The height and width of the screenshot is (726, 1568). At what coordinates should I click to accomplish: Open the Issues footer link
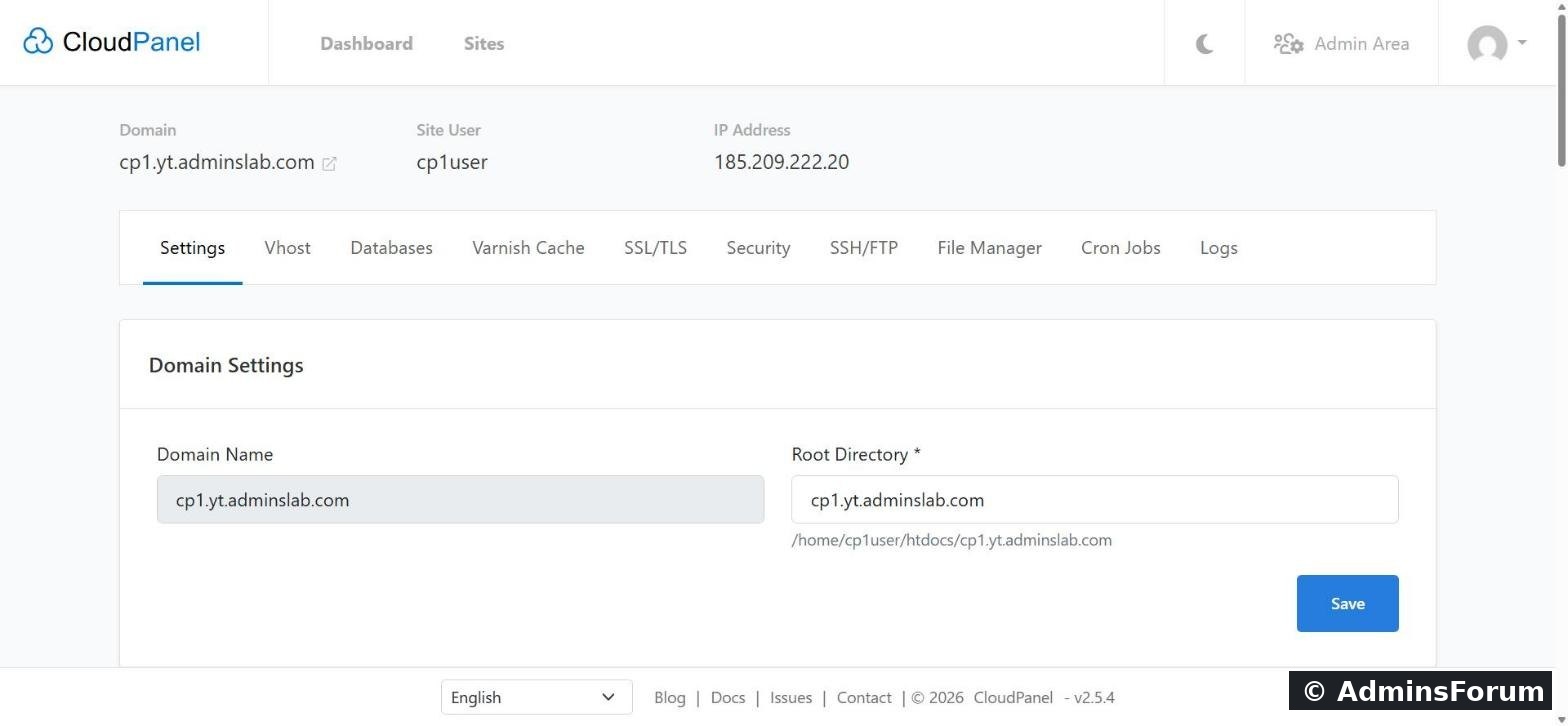pos(791,698)
